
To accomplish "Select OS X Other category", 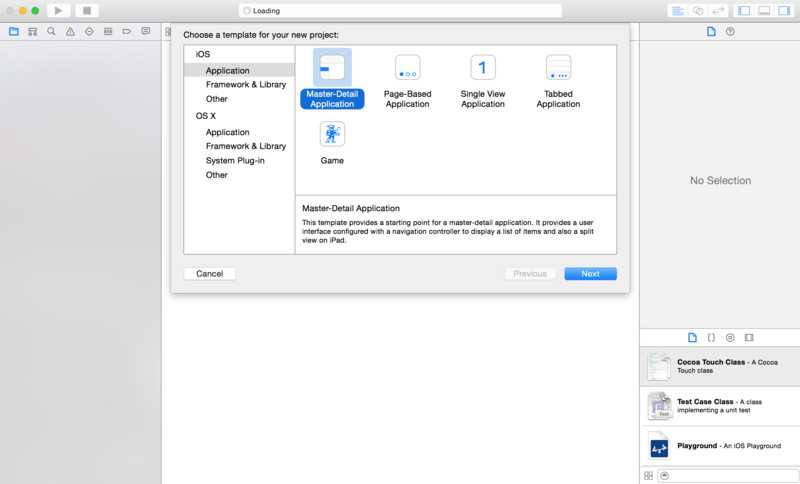I will pos(217,175).
